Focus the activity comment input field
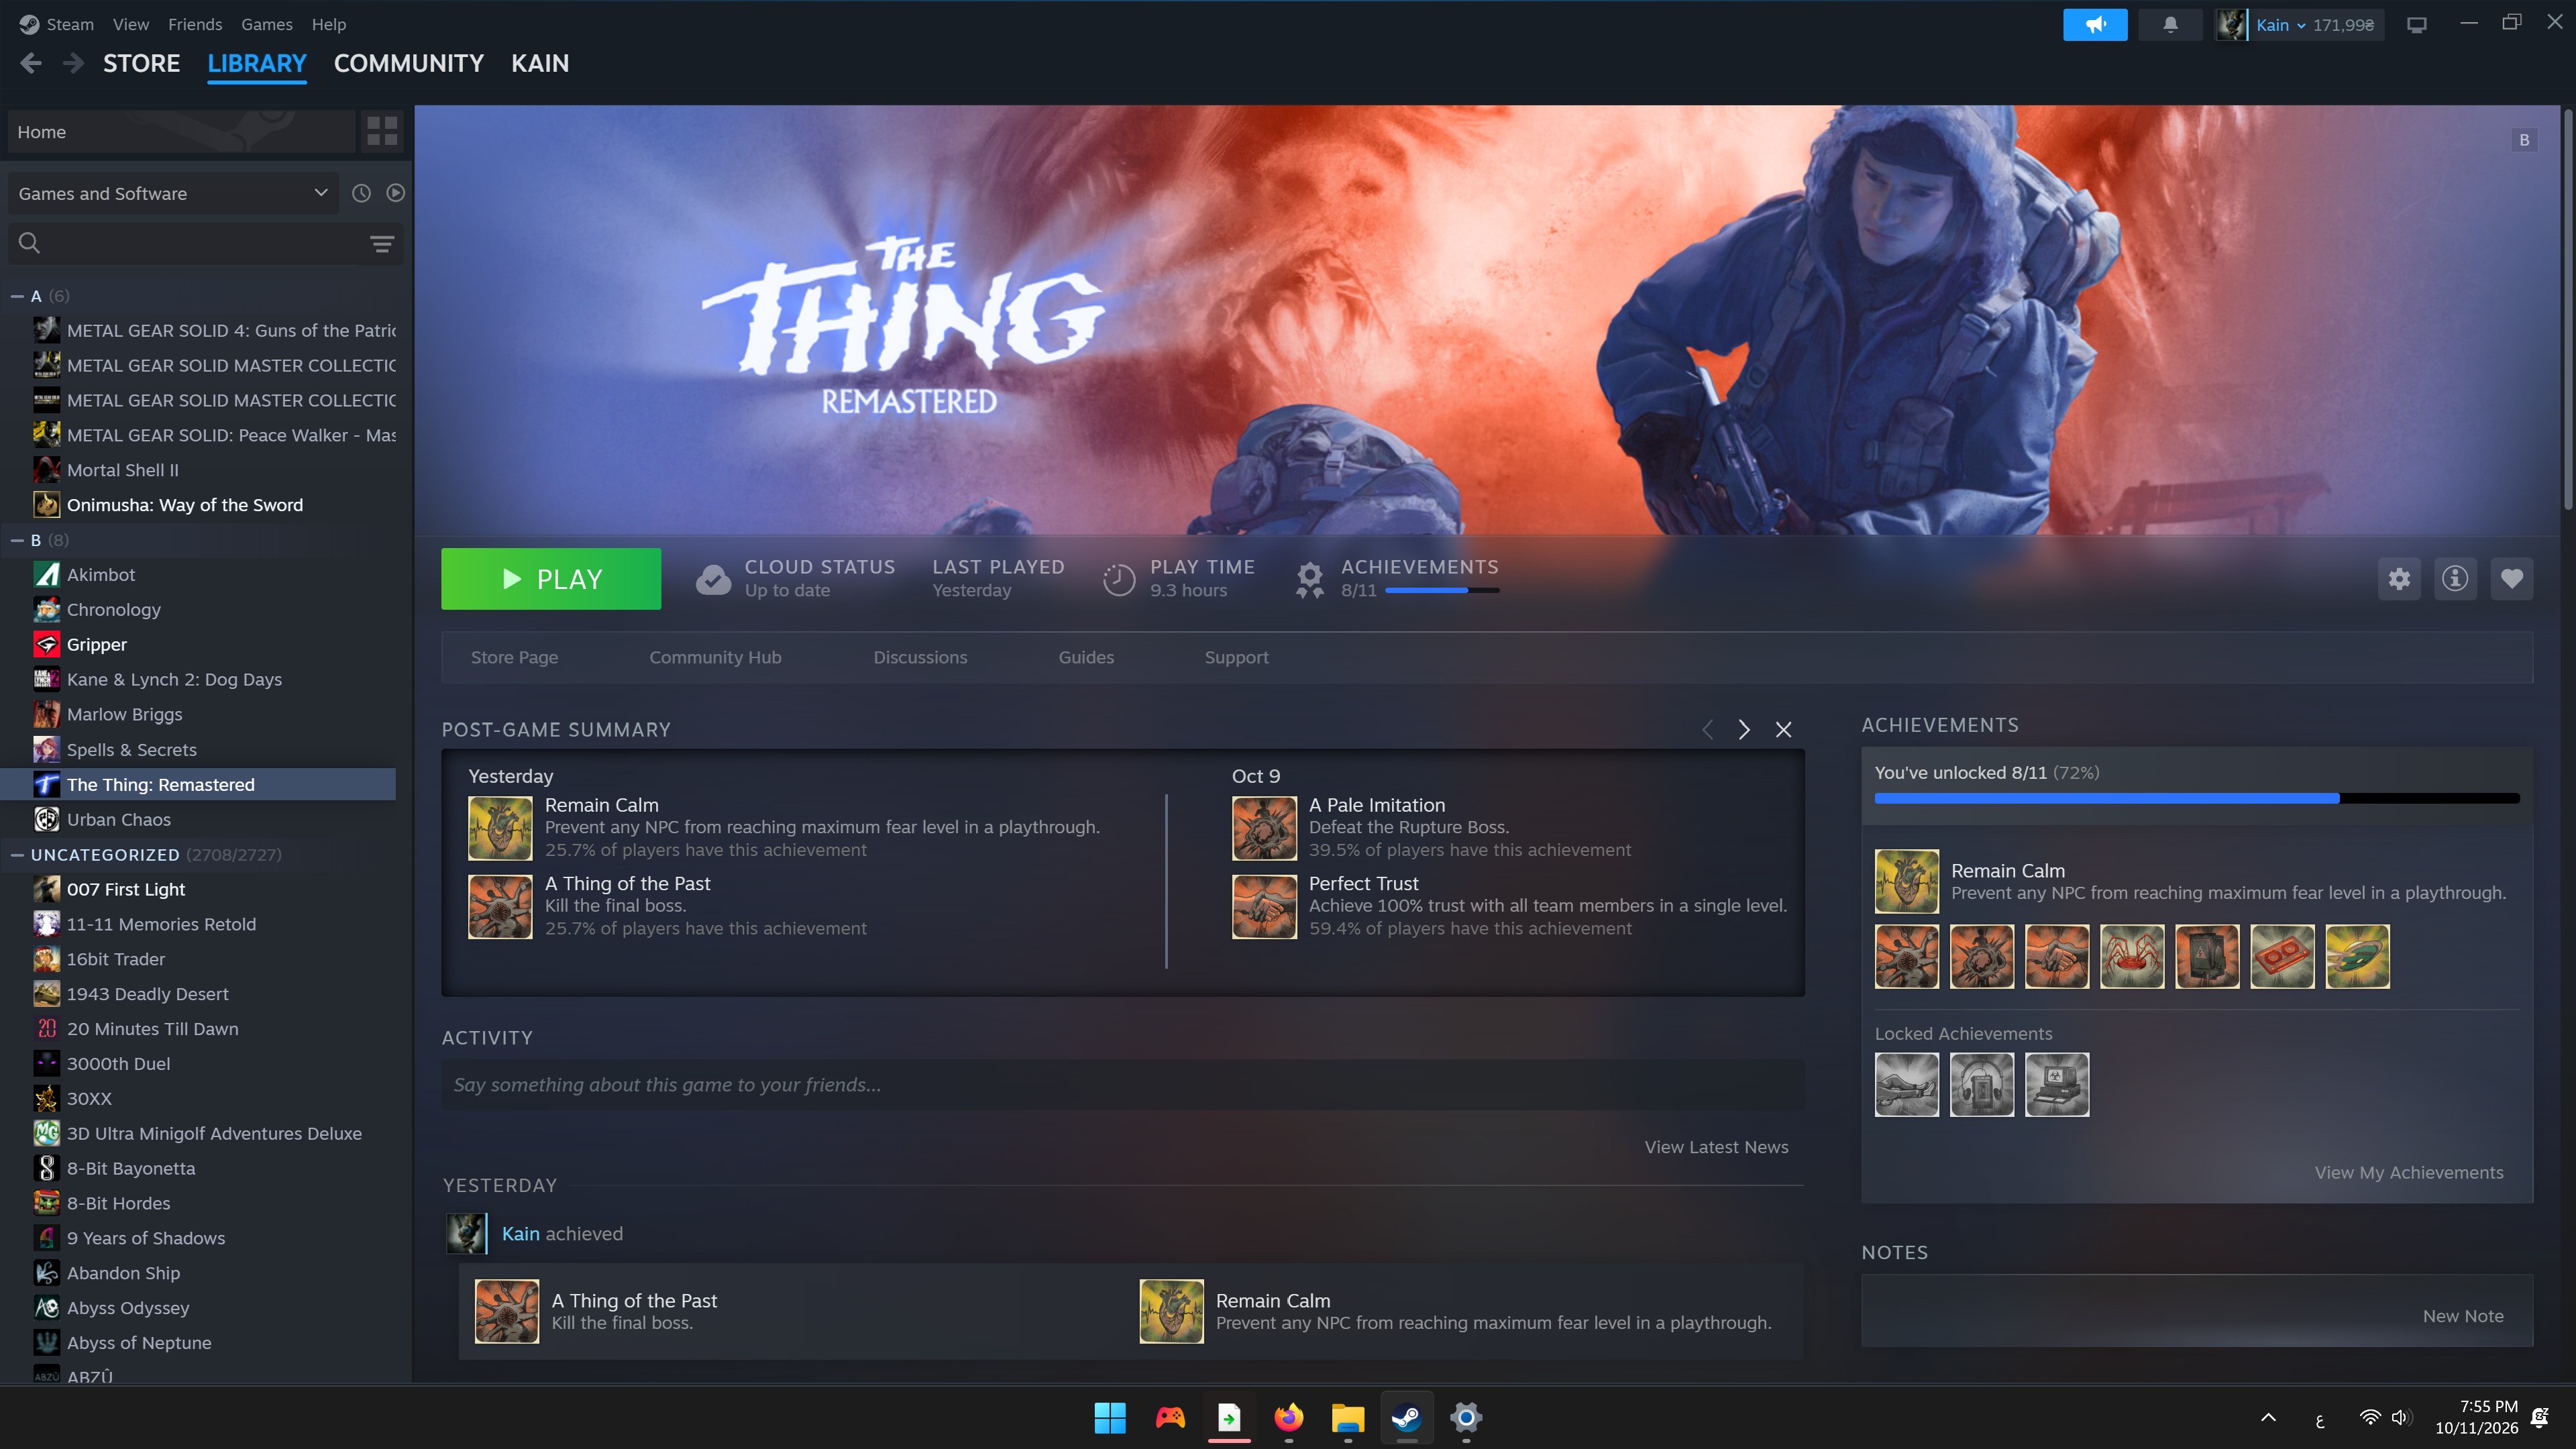 pyautogui.click(x=1123, y=1084)
